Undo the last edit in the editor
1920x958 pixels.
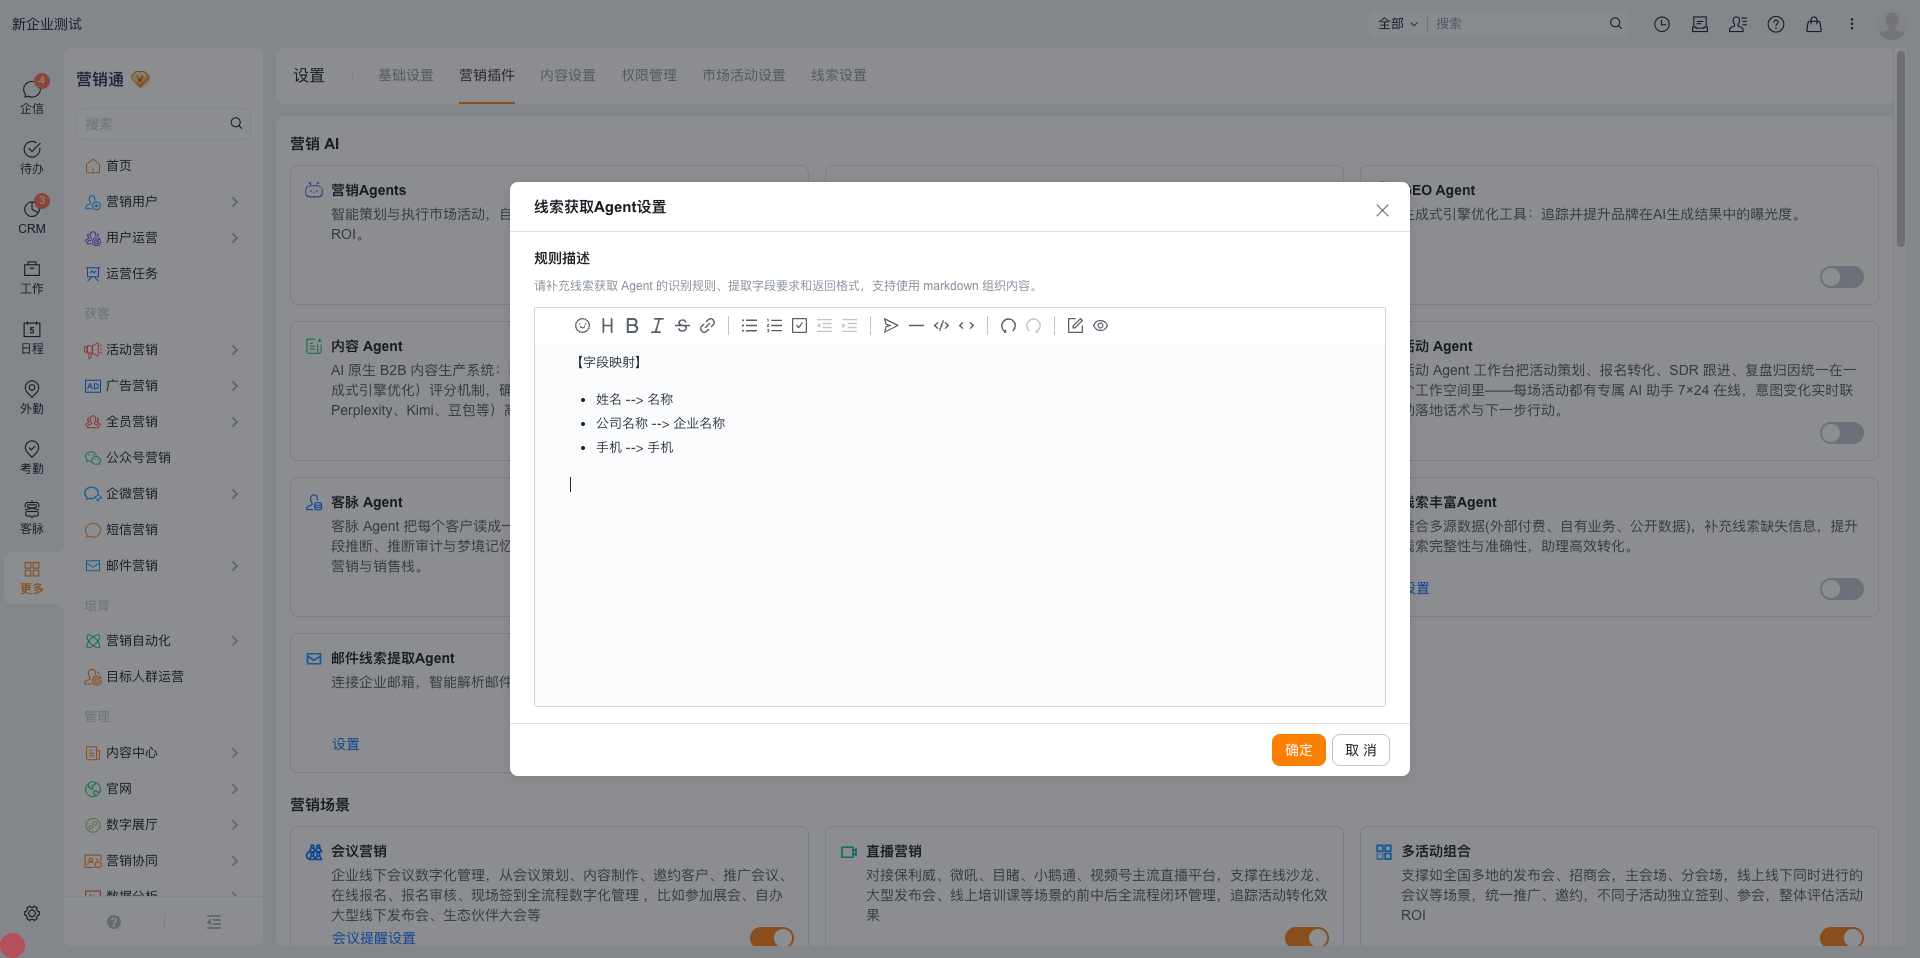click(x=1008, y=326)
